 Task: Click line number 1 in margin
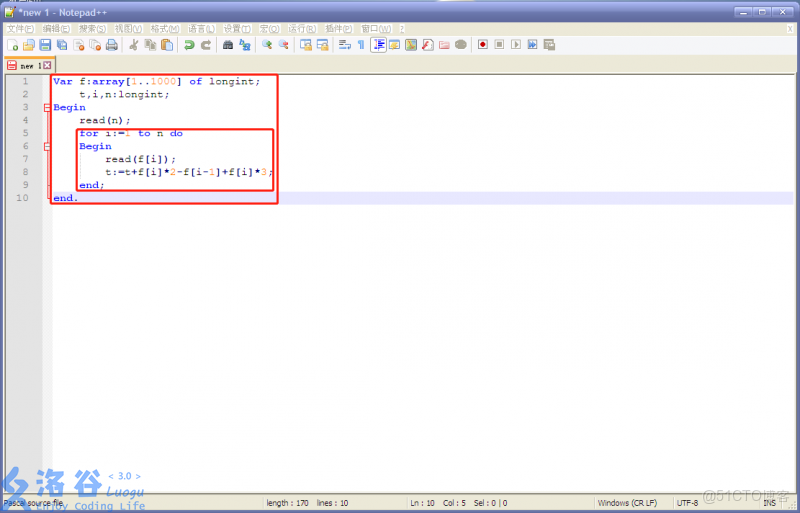25,82
